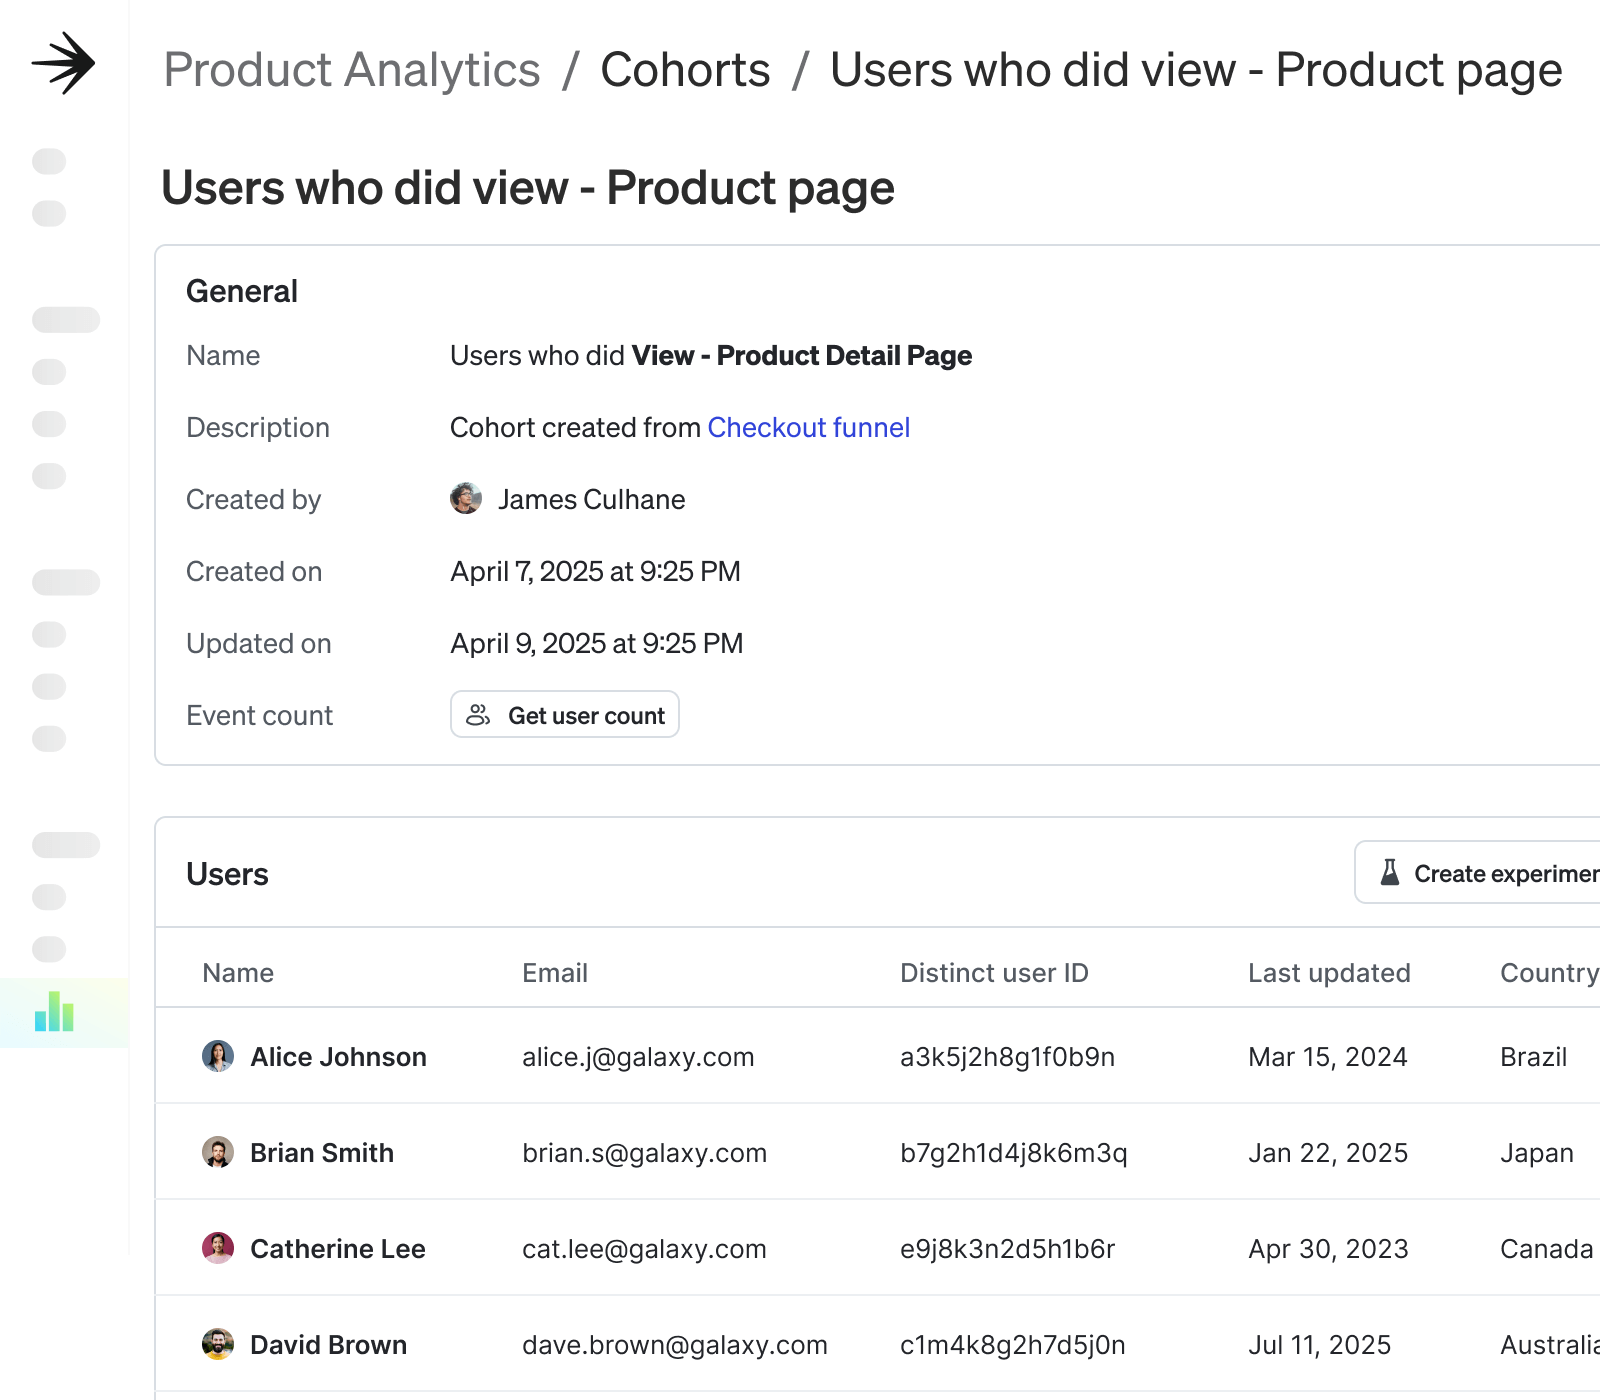1600x1400 pixels.
Task: Navigate to the Cohorts breadcrumb
Action: (x=685, y=70)
